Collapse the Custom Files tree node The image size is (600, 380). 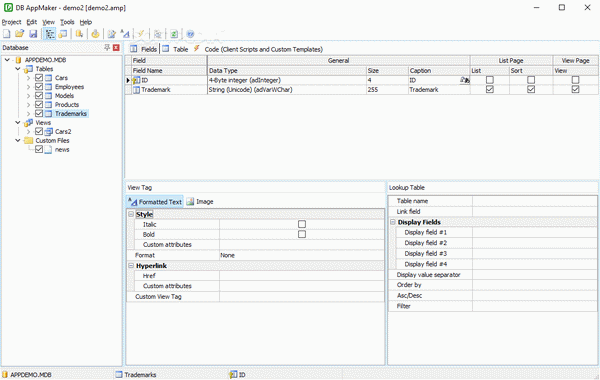point(18,140)
